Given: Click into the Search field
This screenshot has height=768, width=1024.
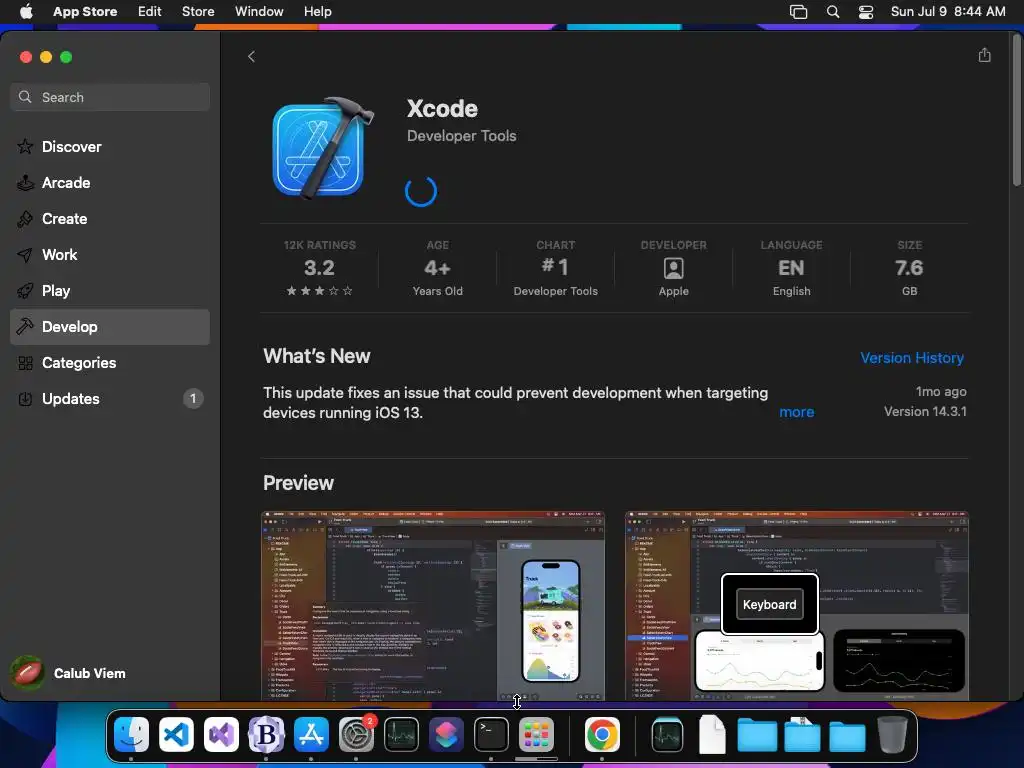Looking at the screenshot, I should (110, 97).
